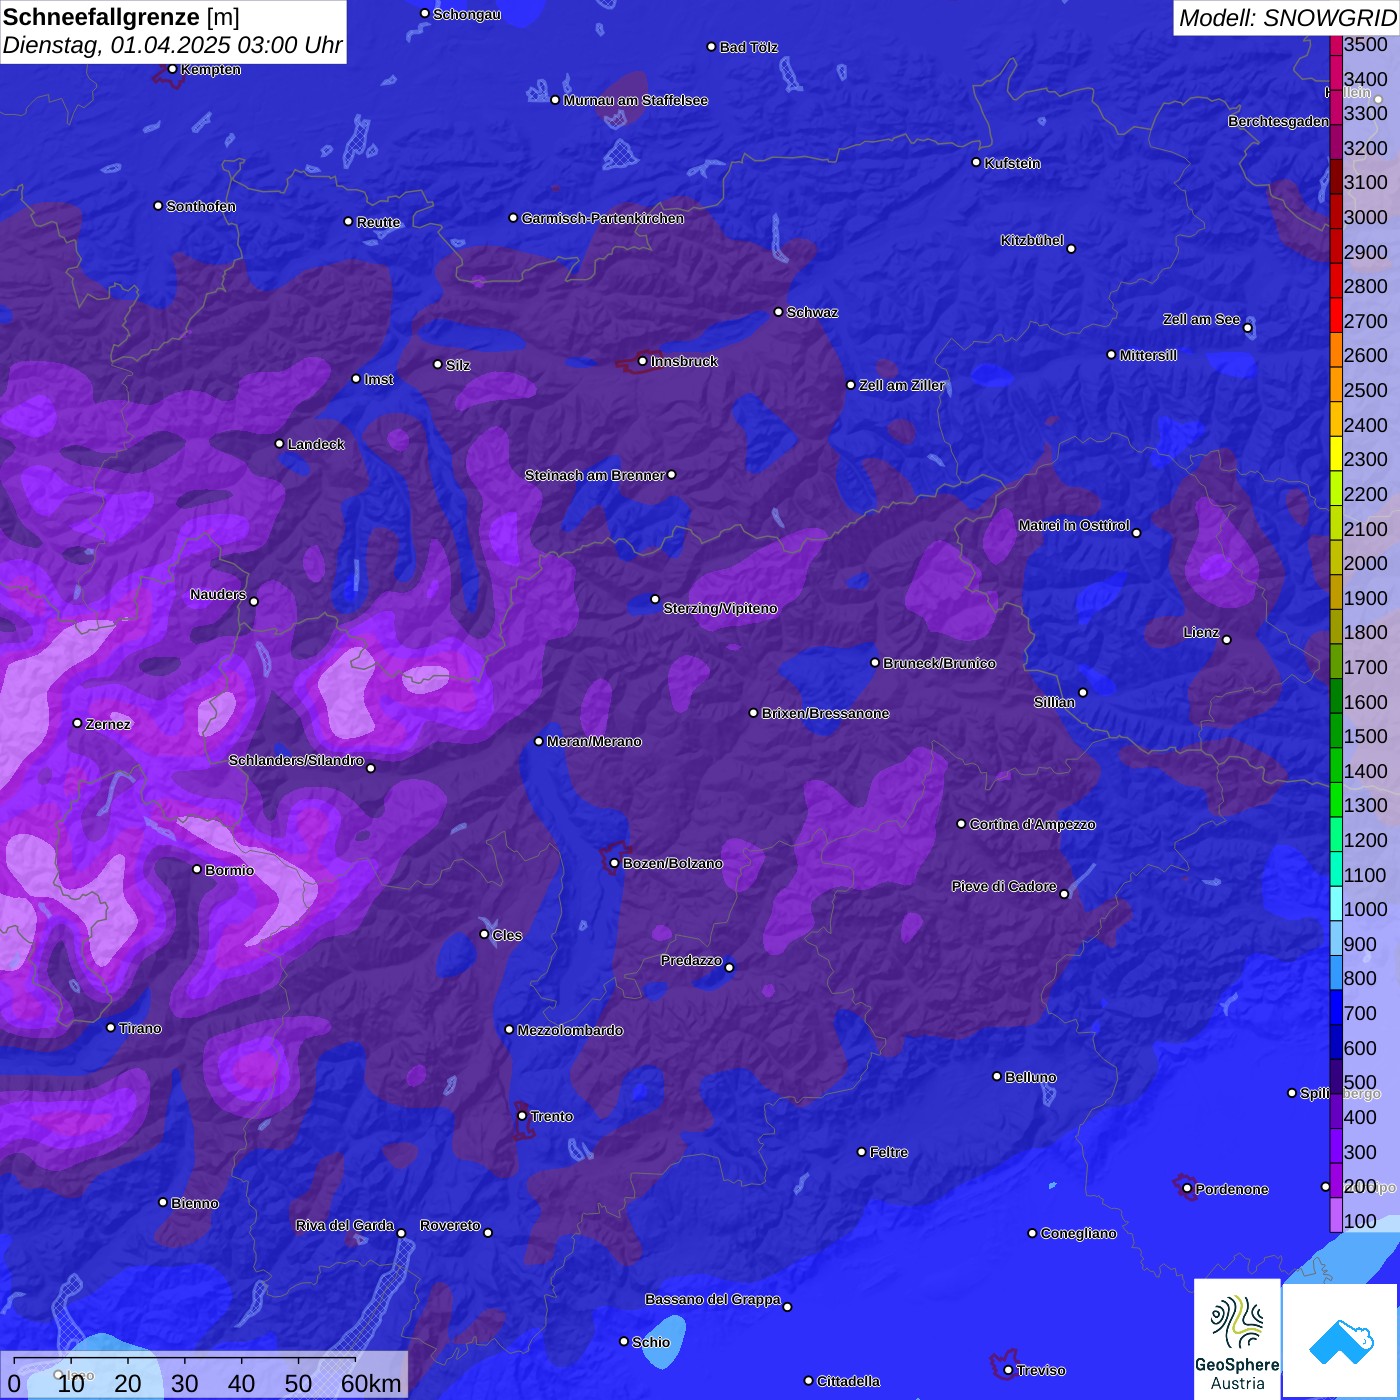The image size is (1400, 1400).
Task: Click the Nauders marker dot
Action: (254, 601)
